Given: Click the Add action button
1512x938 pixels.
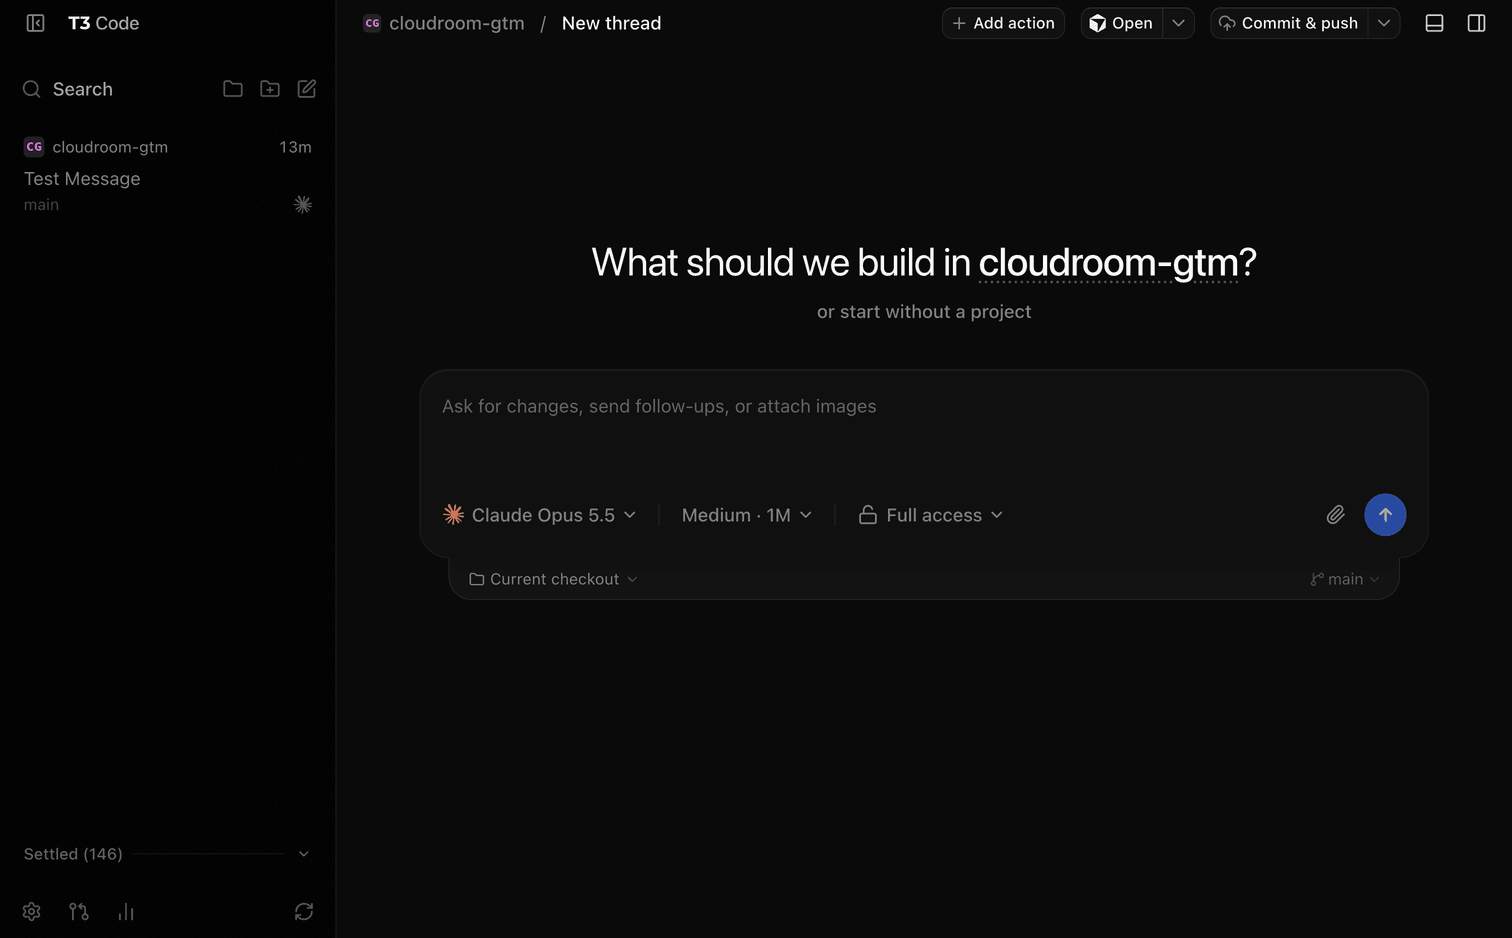Looking at the screenshot, I should 1003,23.
